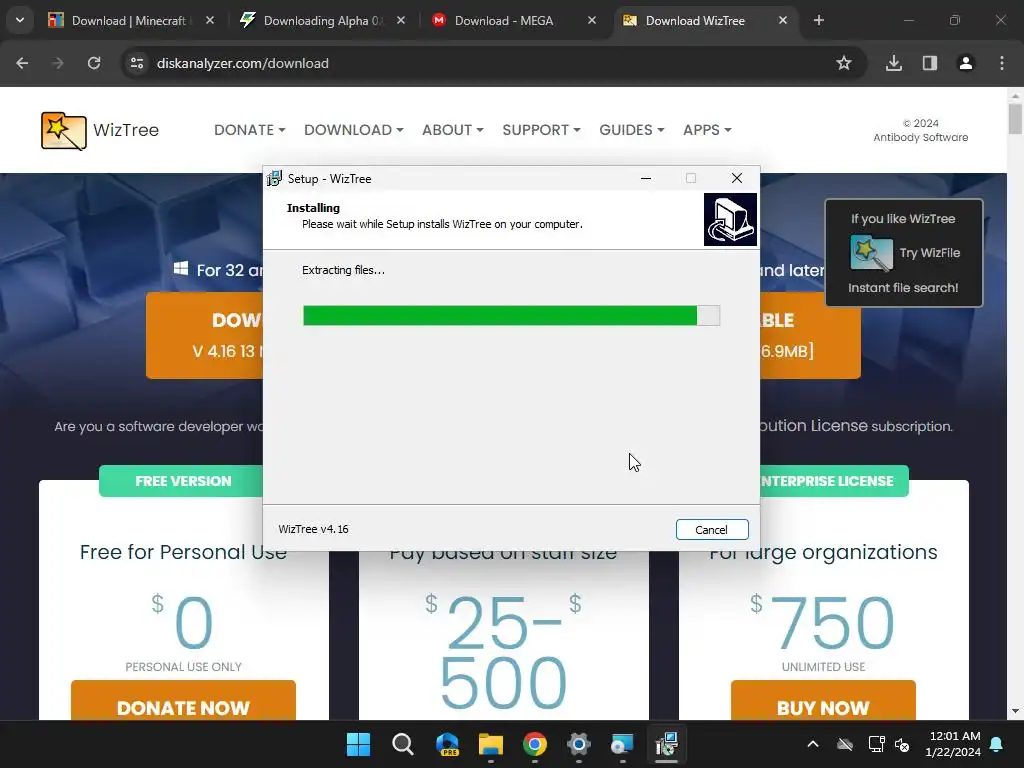This screenshot has height=768, width=1024.
Task: Click the 'Antibody Software' copyright text
Action: point(921,137)
